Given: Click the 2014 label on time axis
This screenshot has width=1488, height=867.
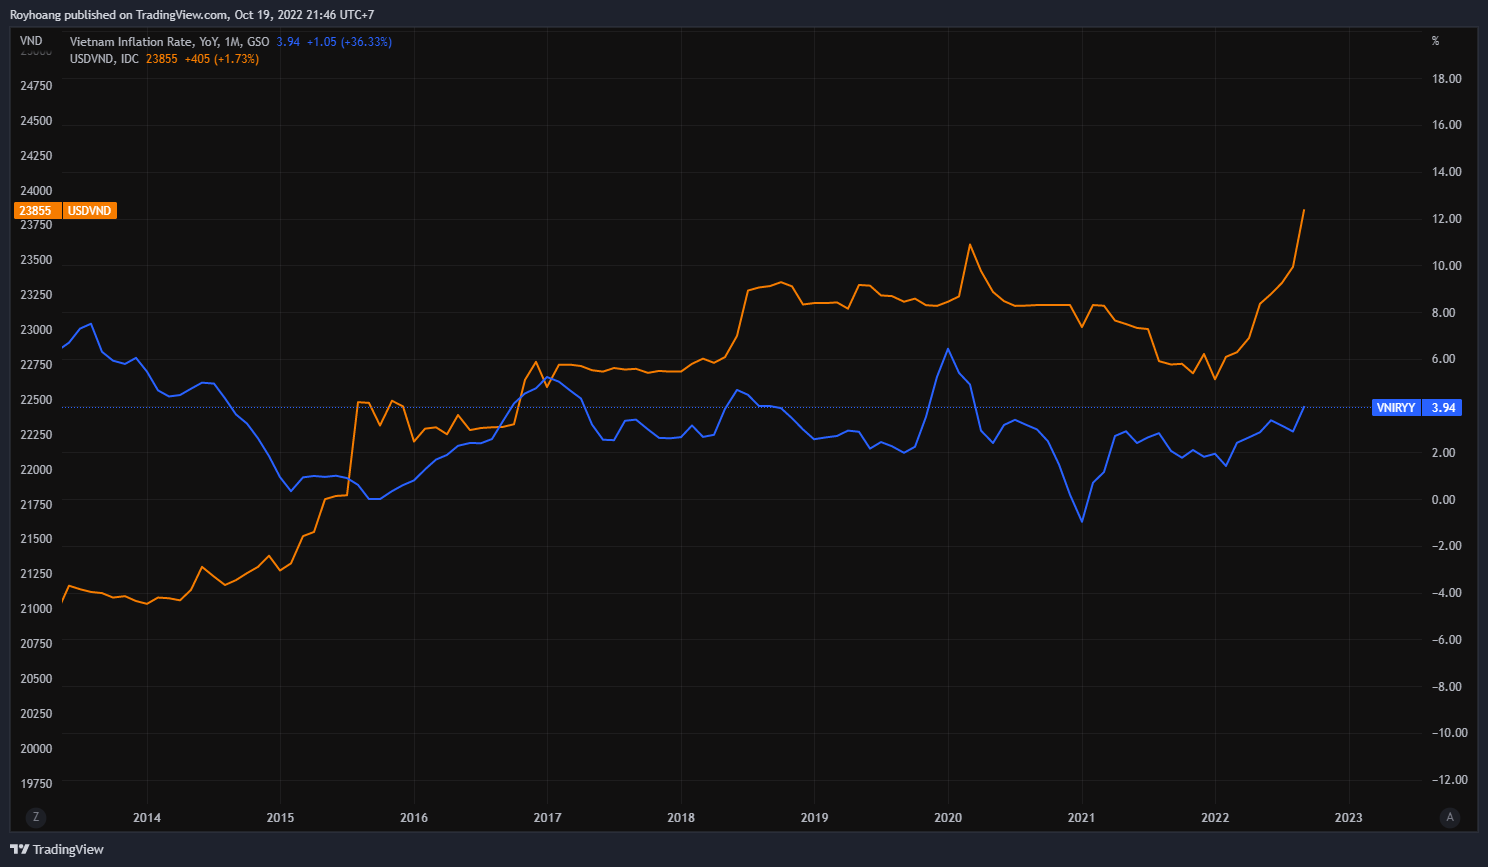Looking at the screenshot, I should pyautogui.click(x=147, y=818).
